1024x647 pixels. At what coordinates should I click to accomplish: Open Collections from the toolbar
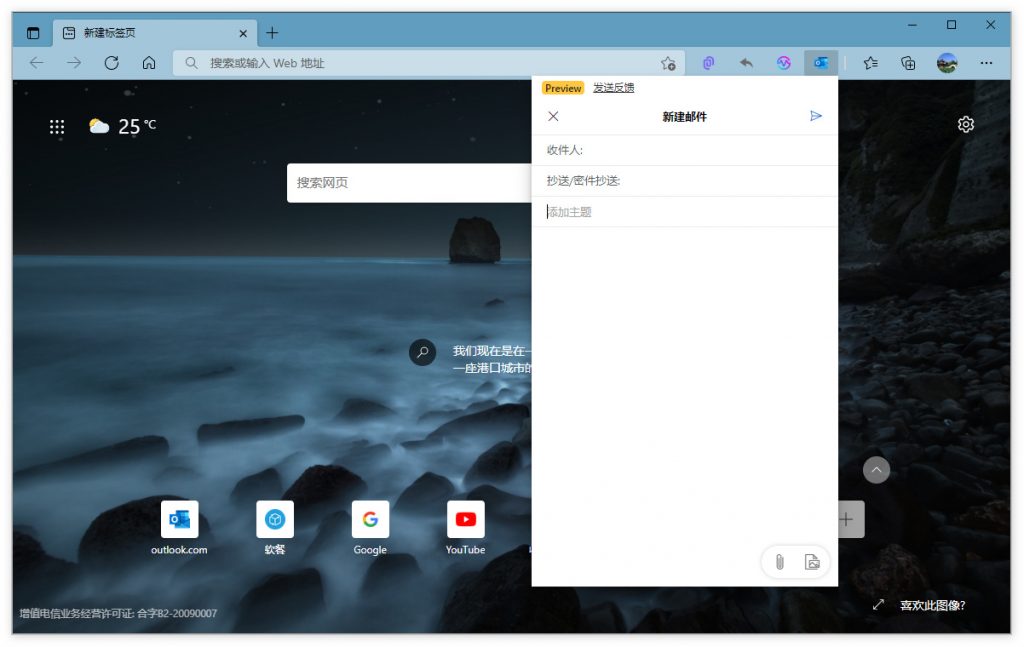tap(908, 62)
